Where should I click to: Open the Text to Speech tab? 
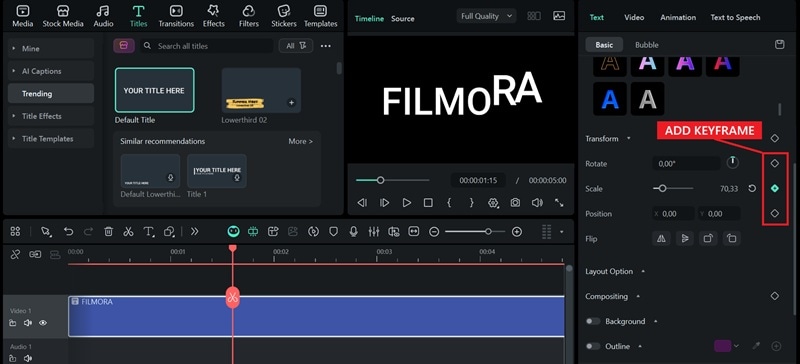(x=735, y=17)
